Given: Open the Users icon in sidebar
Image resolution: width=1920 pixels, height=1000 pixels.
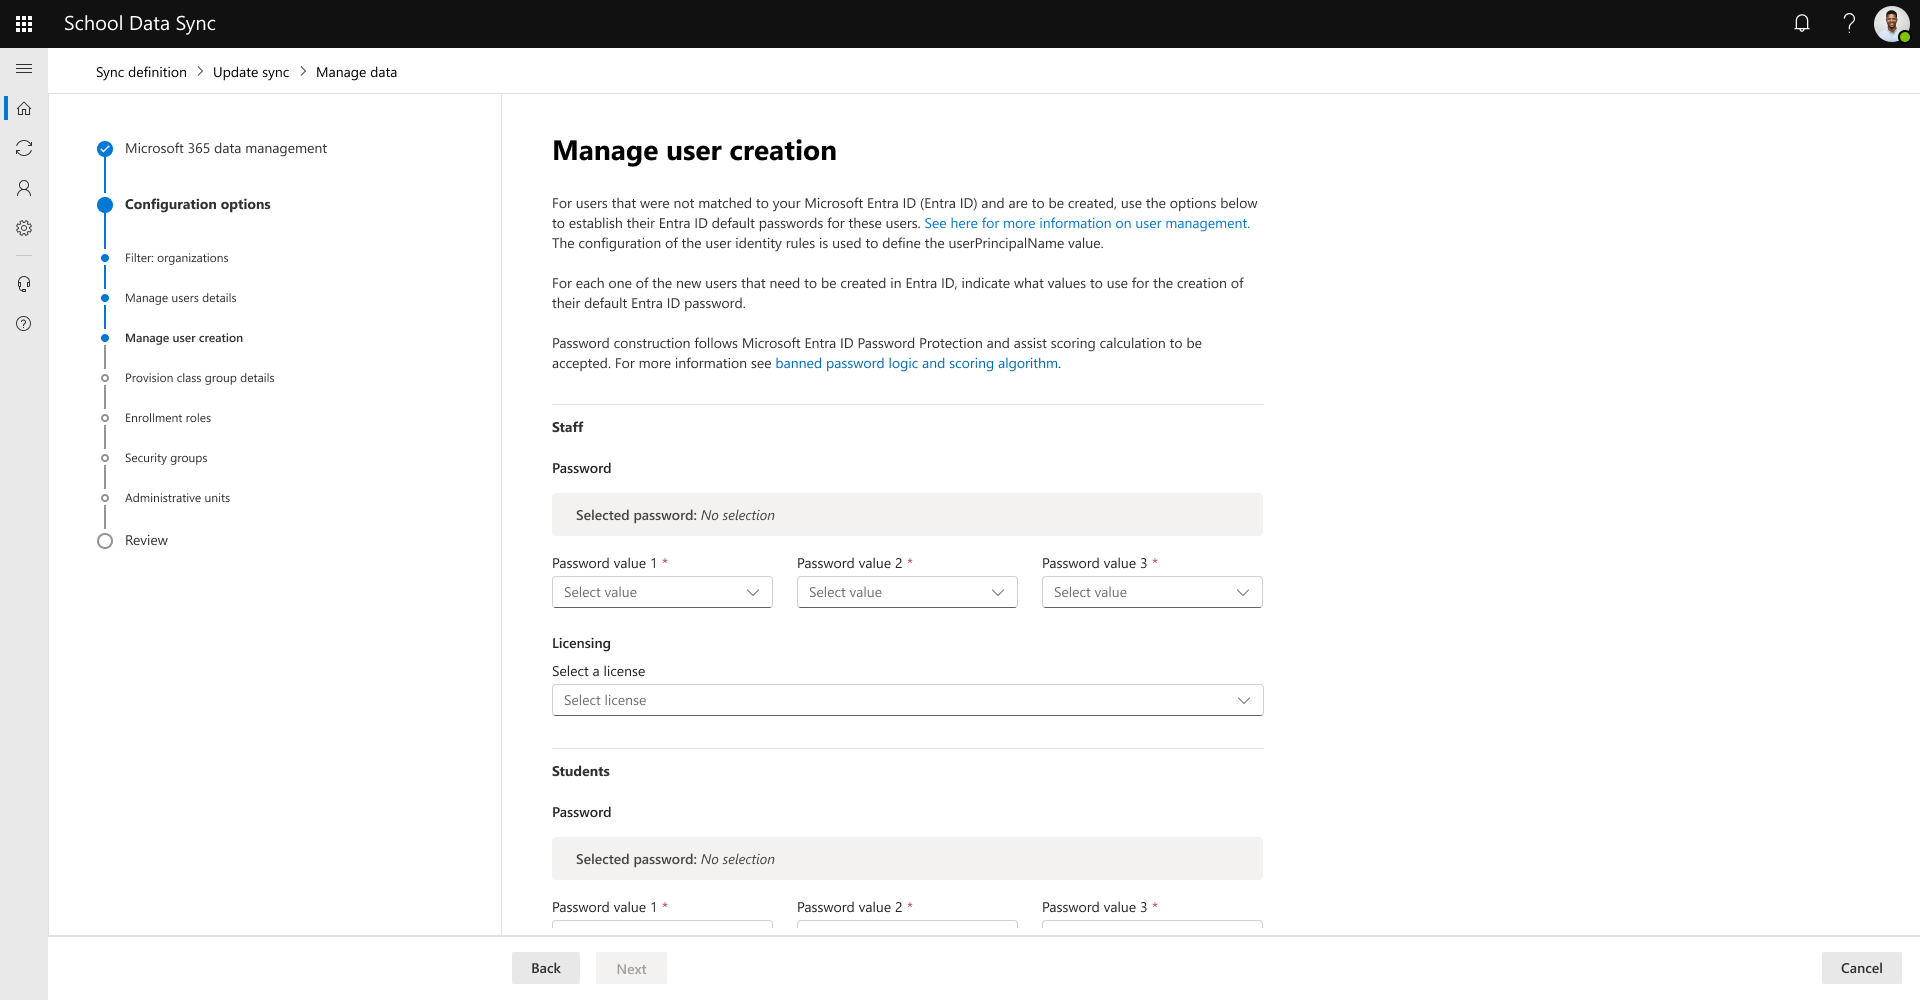Looking at the screenshot, I should (x=24, y=188).
